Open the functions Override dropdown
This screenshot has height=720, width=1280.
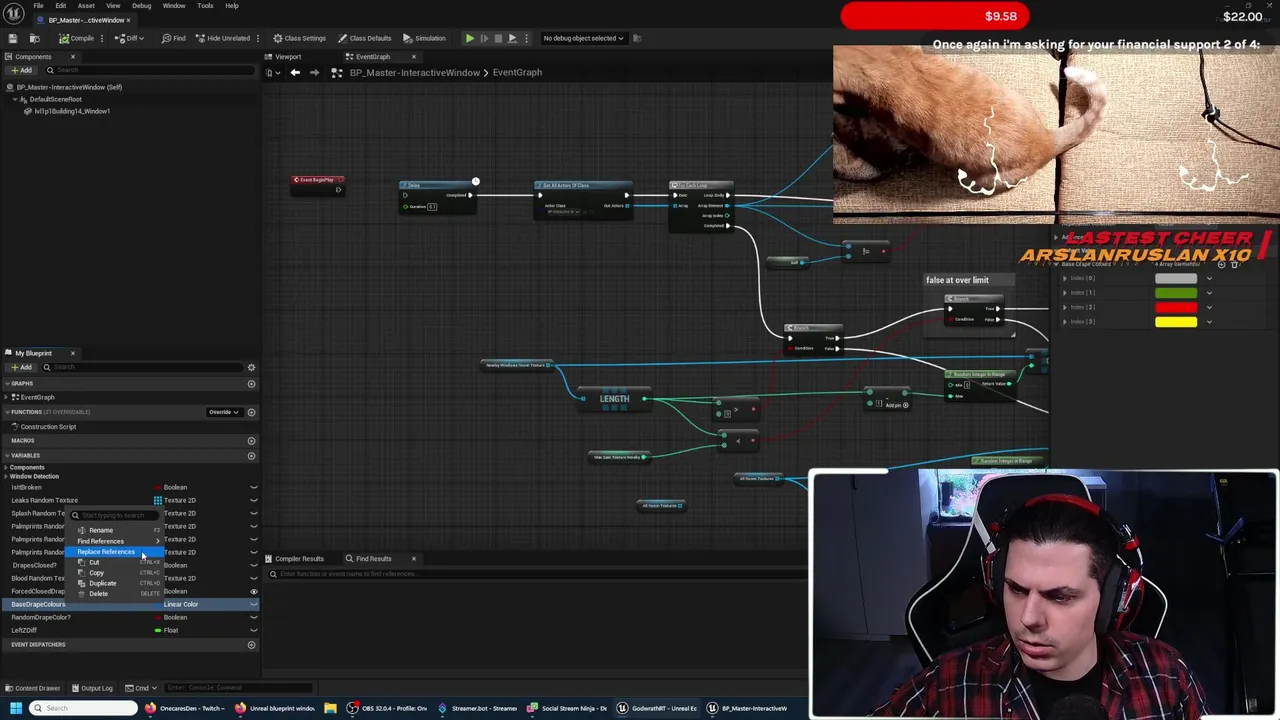pos(223,412)
